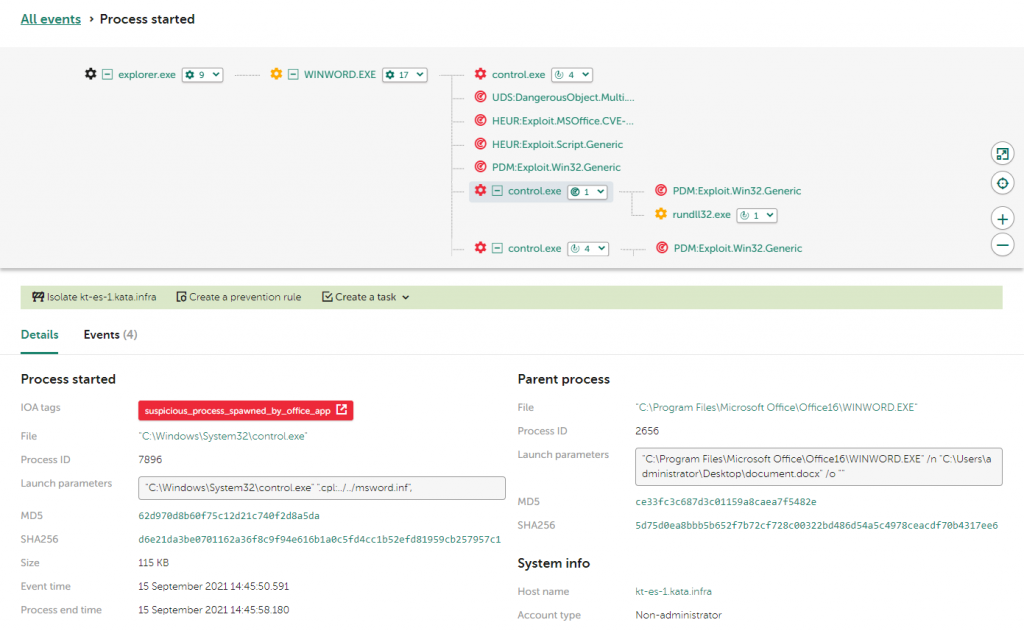Select the rundll32.exe node label
The image size is (1024, 631).
tap(701, 214)
